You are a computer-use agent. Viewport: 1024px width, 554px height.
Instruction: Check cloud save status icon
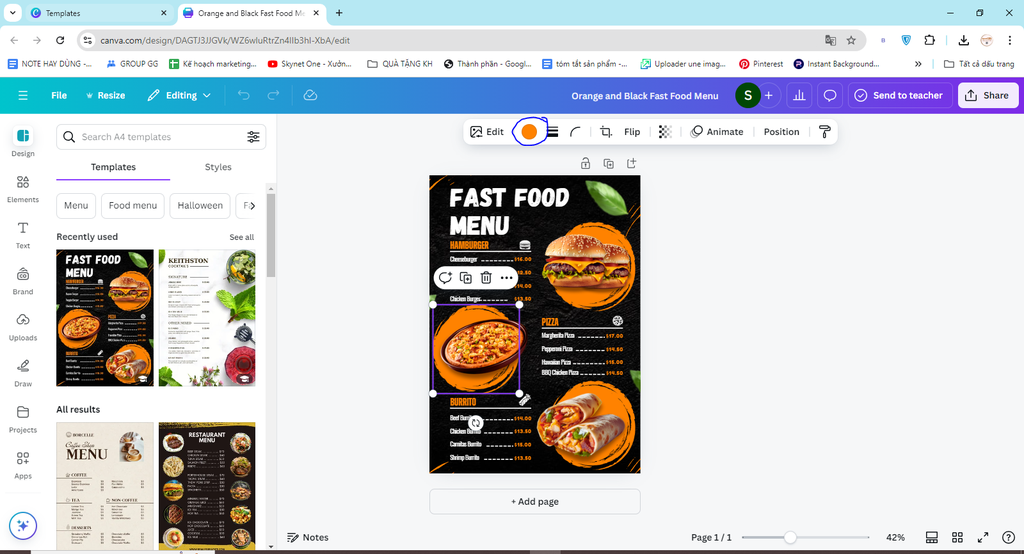310,95
